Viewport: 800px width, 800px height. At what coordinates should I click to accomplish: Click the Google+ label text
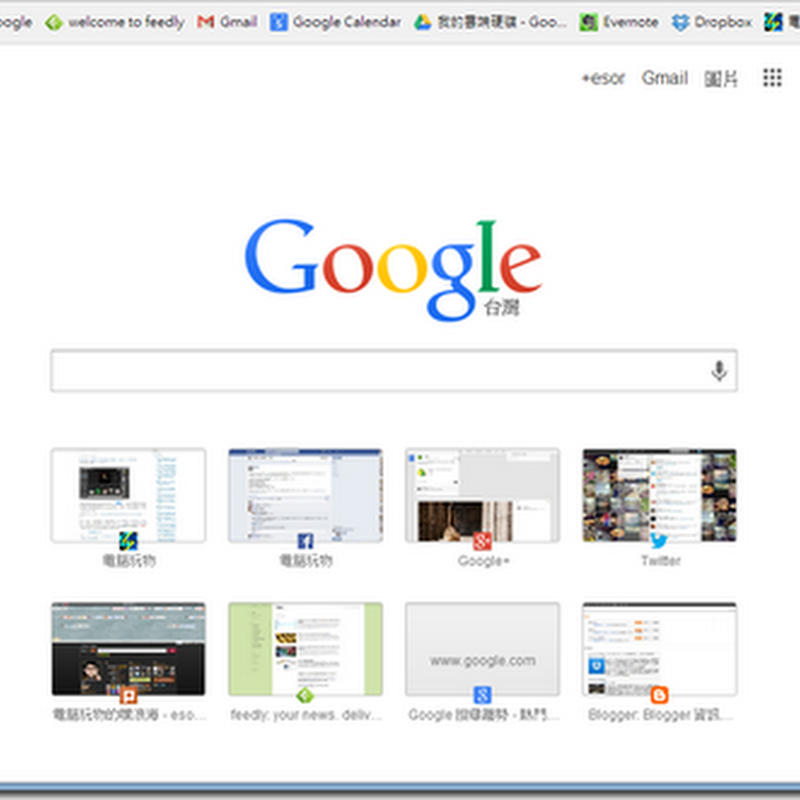pos(483,561)
